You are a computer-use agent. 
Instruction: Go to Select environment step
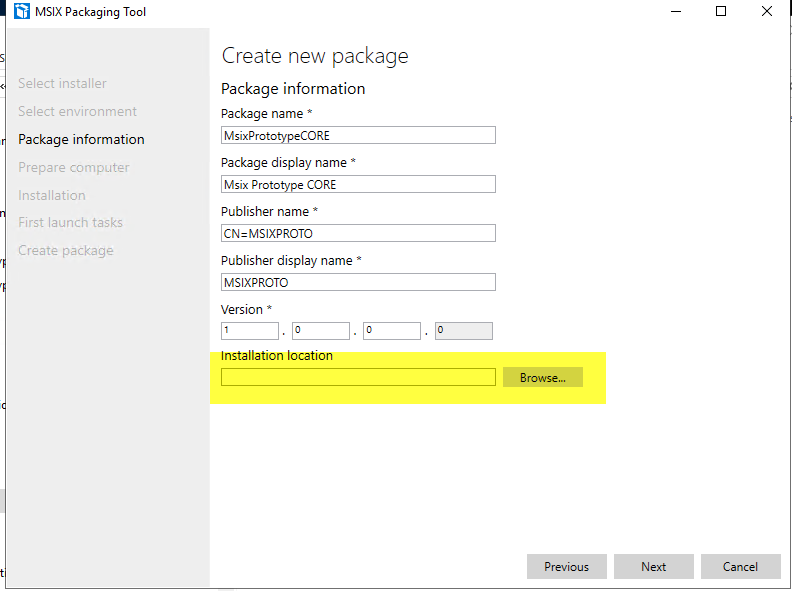pos(77,111)
